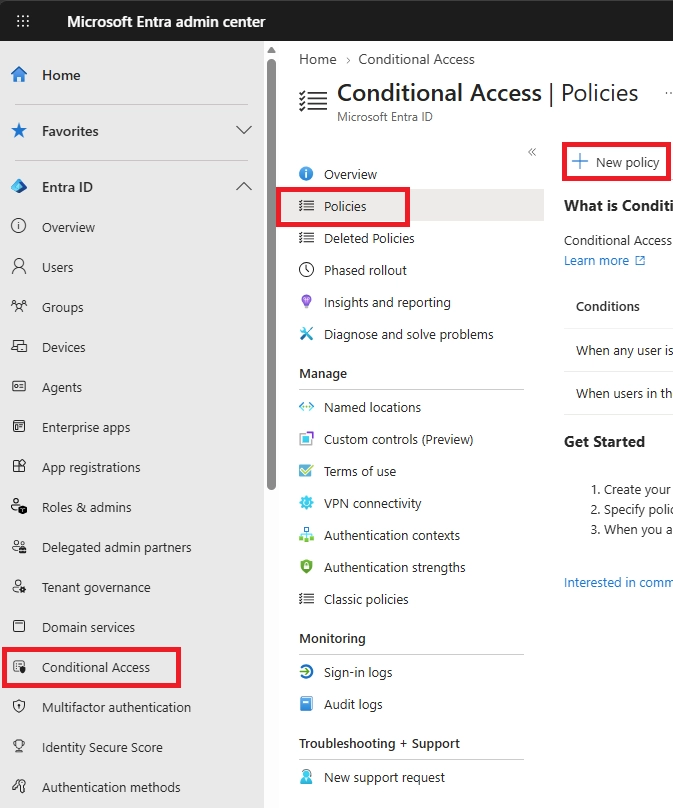The image size is (673, 808).
Task: Click the Authentication strengths shield icon
Action: pyautogui.click(x=306, y=567)
